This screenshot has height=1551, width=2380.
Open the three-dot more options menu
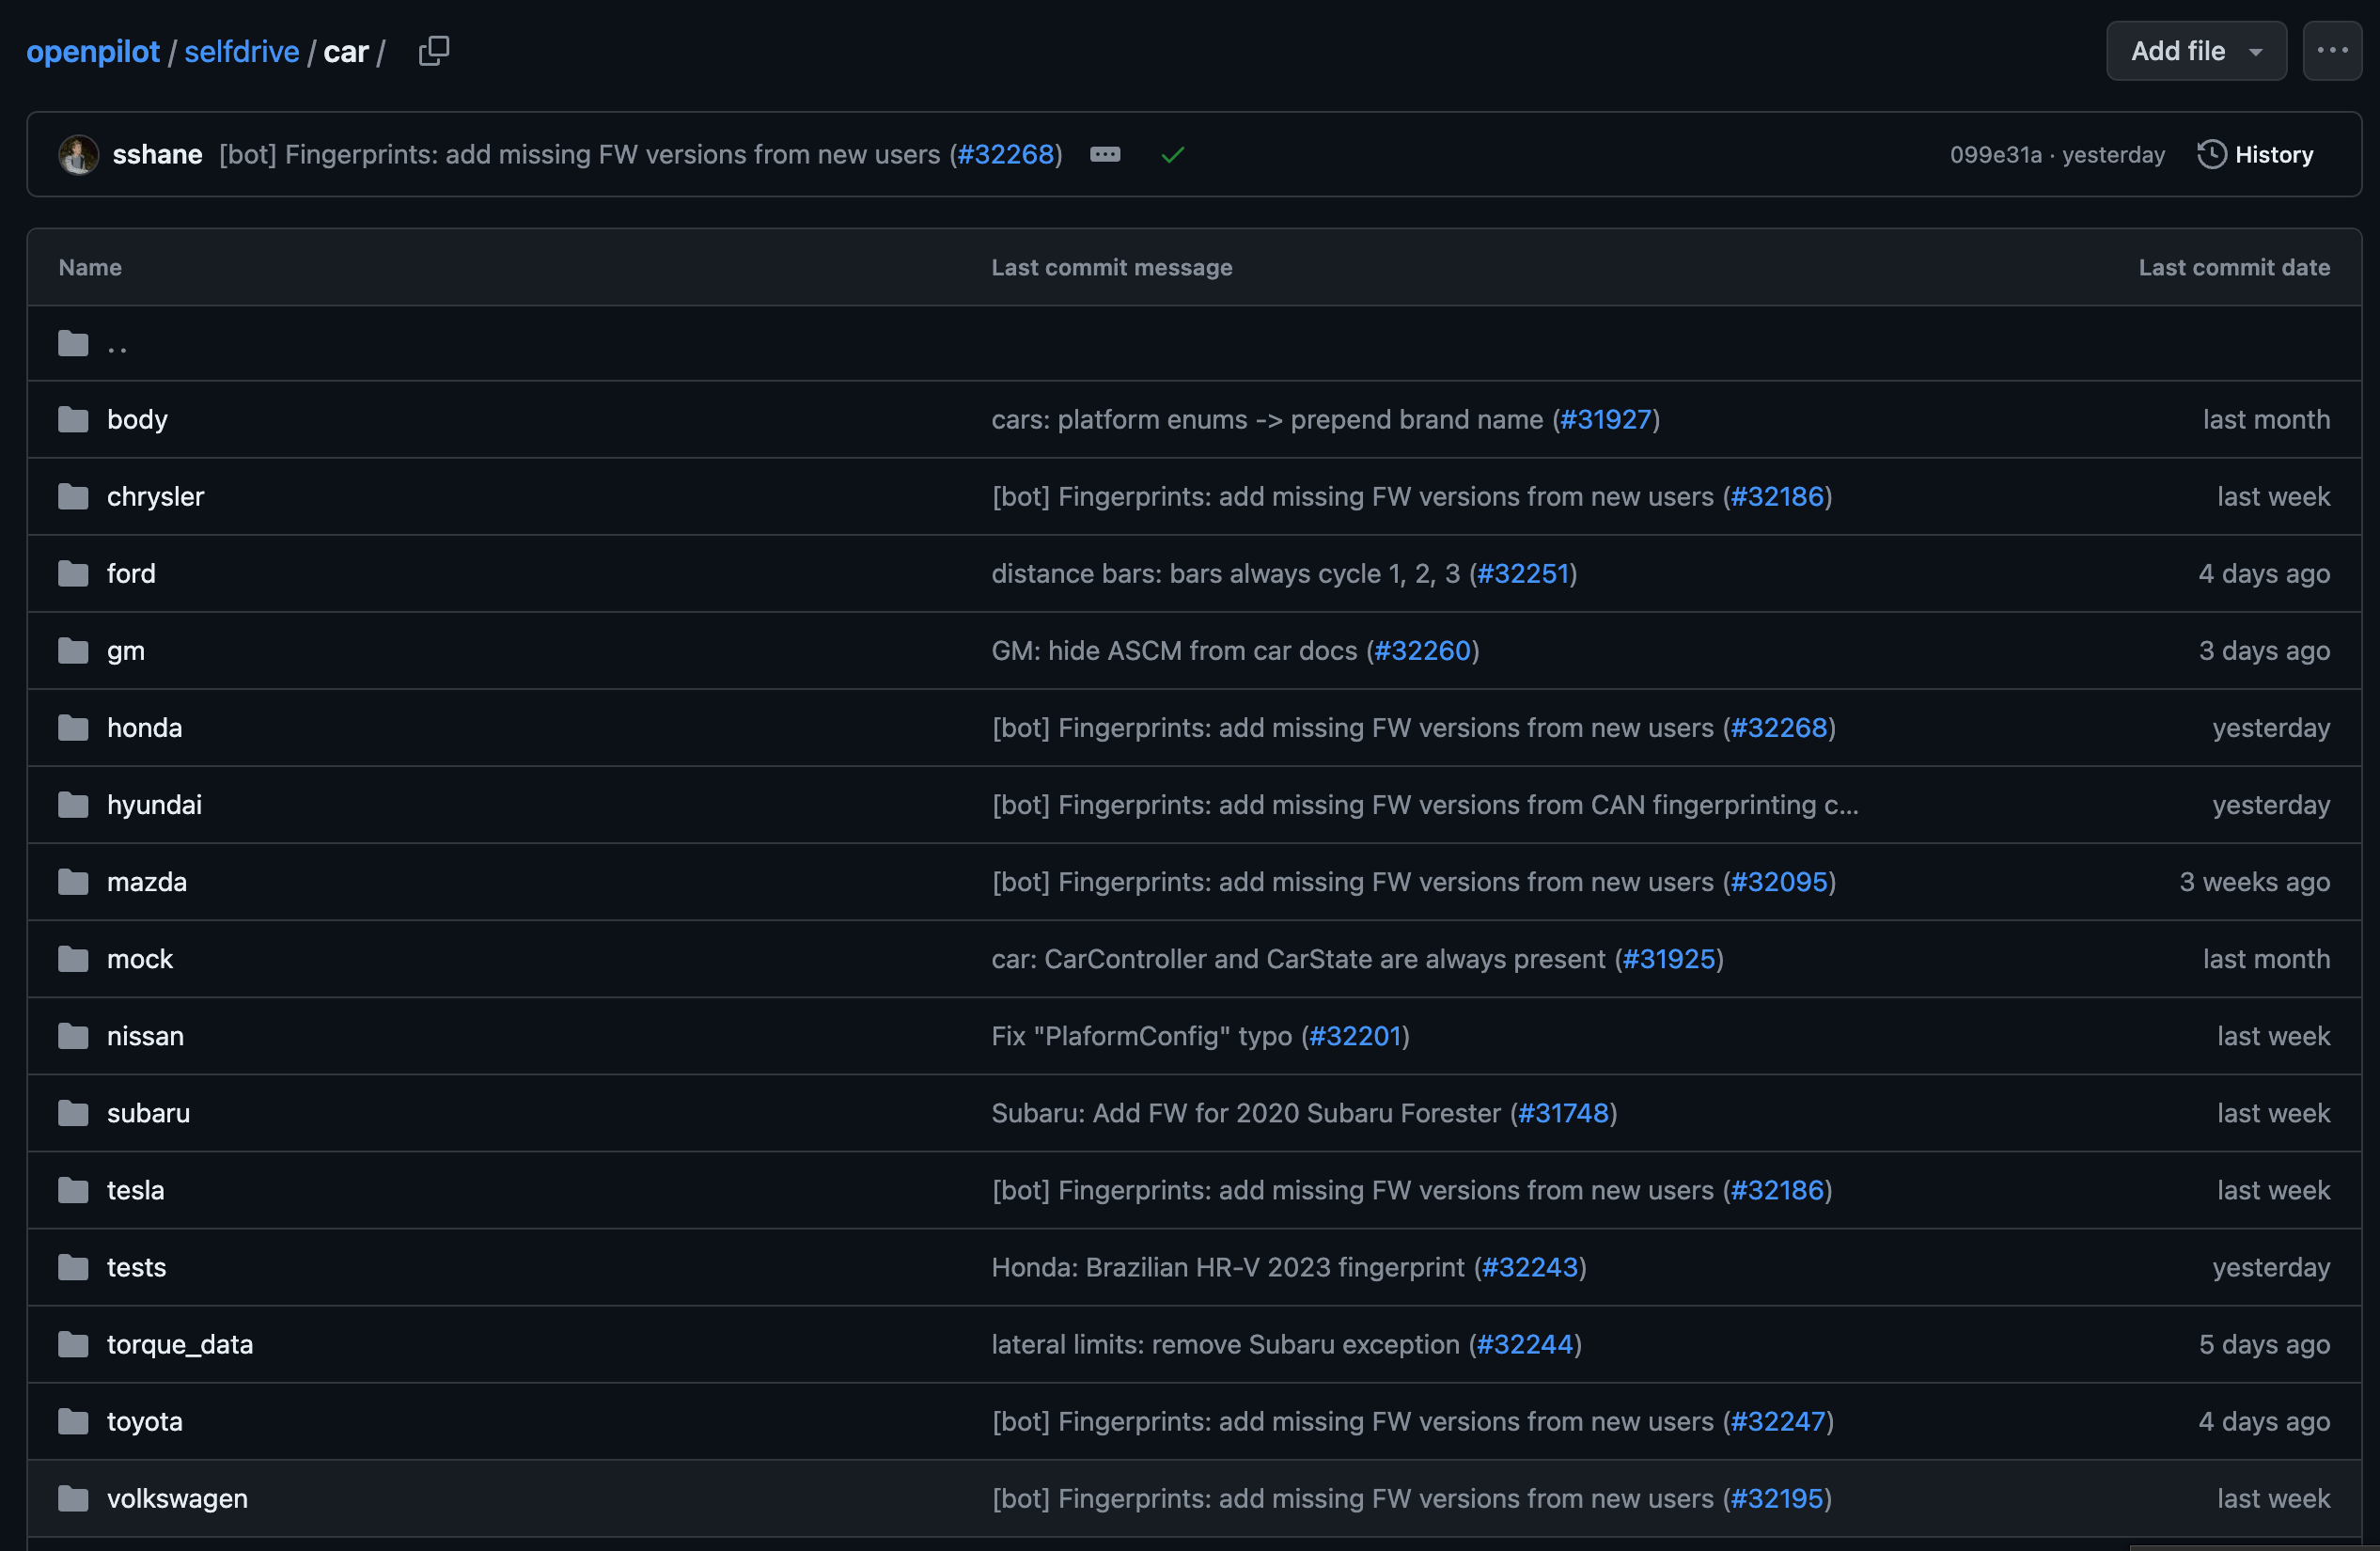[x=2332, y=51]
